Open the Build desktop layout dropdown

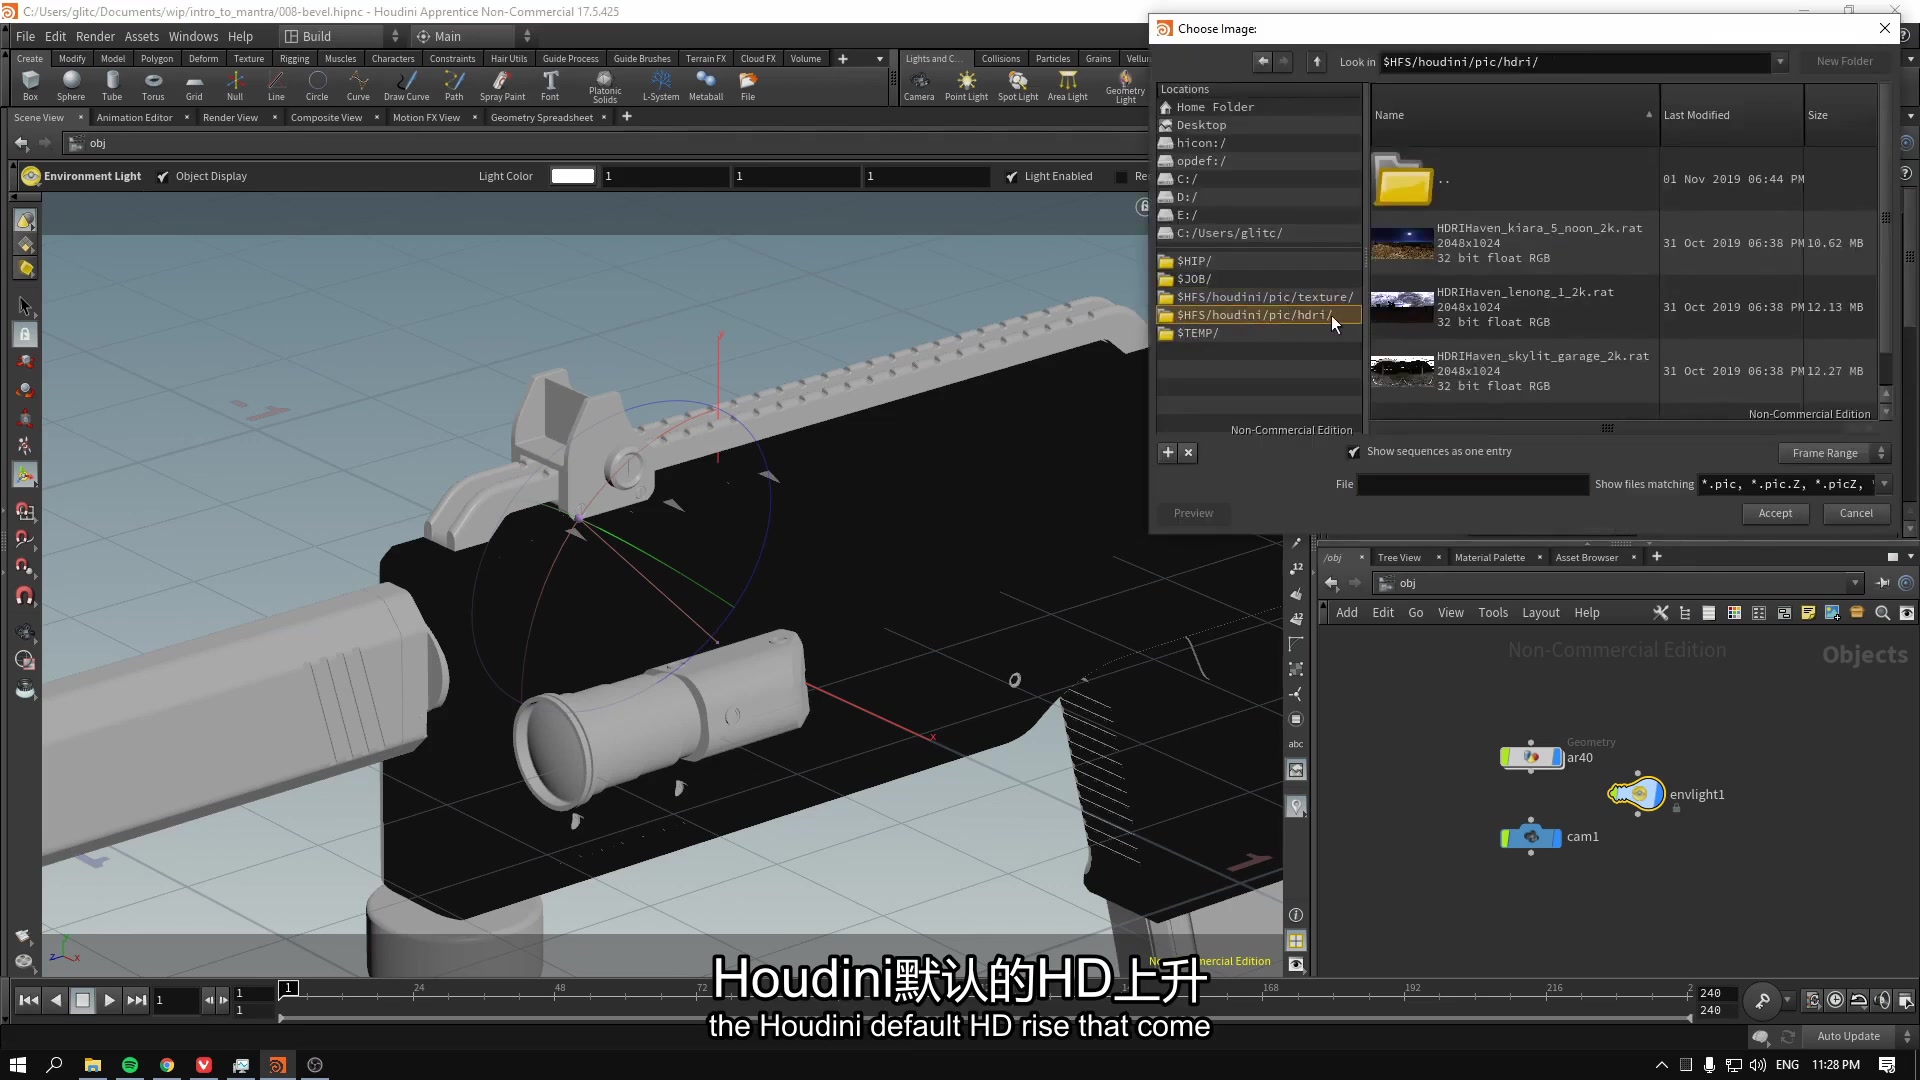click(x=394, y=35)
